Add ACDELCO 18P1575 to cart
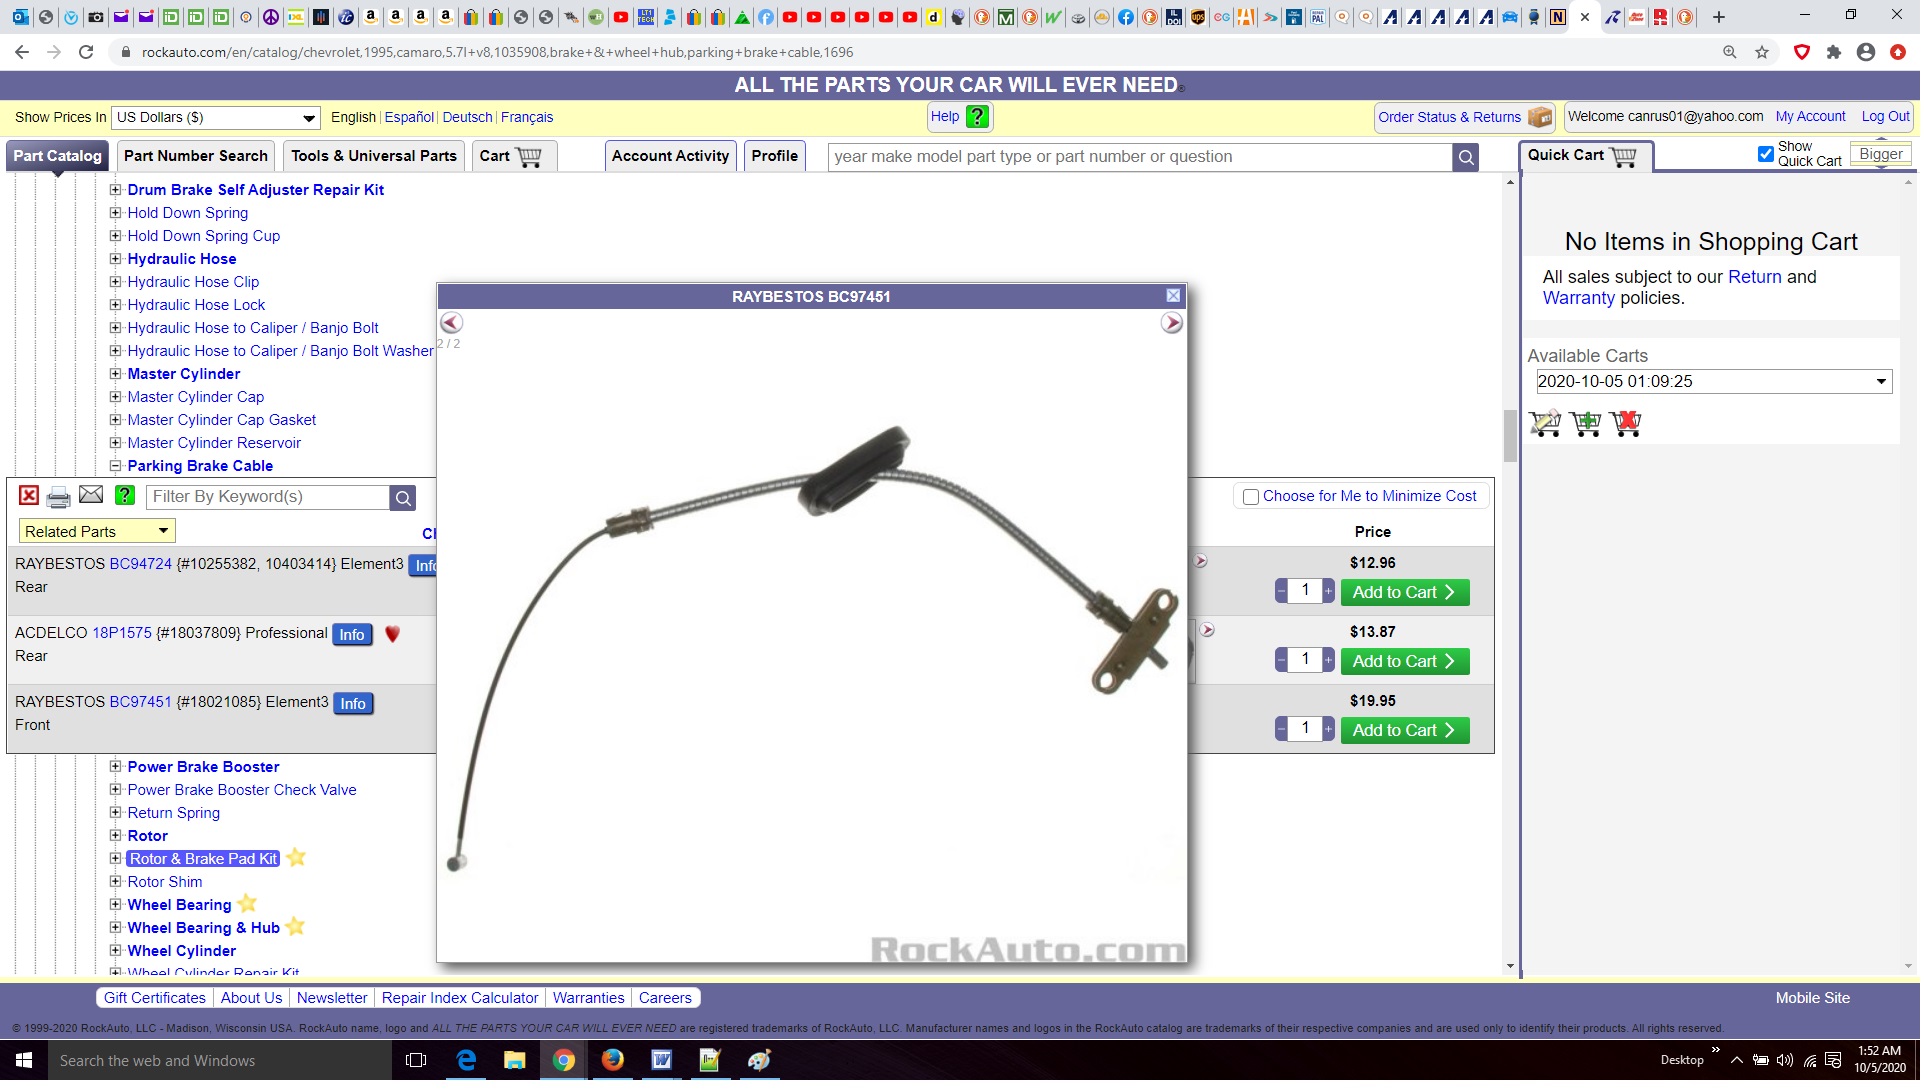 [x=1407, y=663]
